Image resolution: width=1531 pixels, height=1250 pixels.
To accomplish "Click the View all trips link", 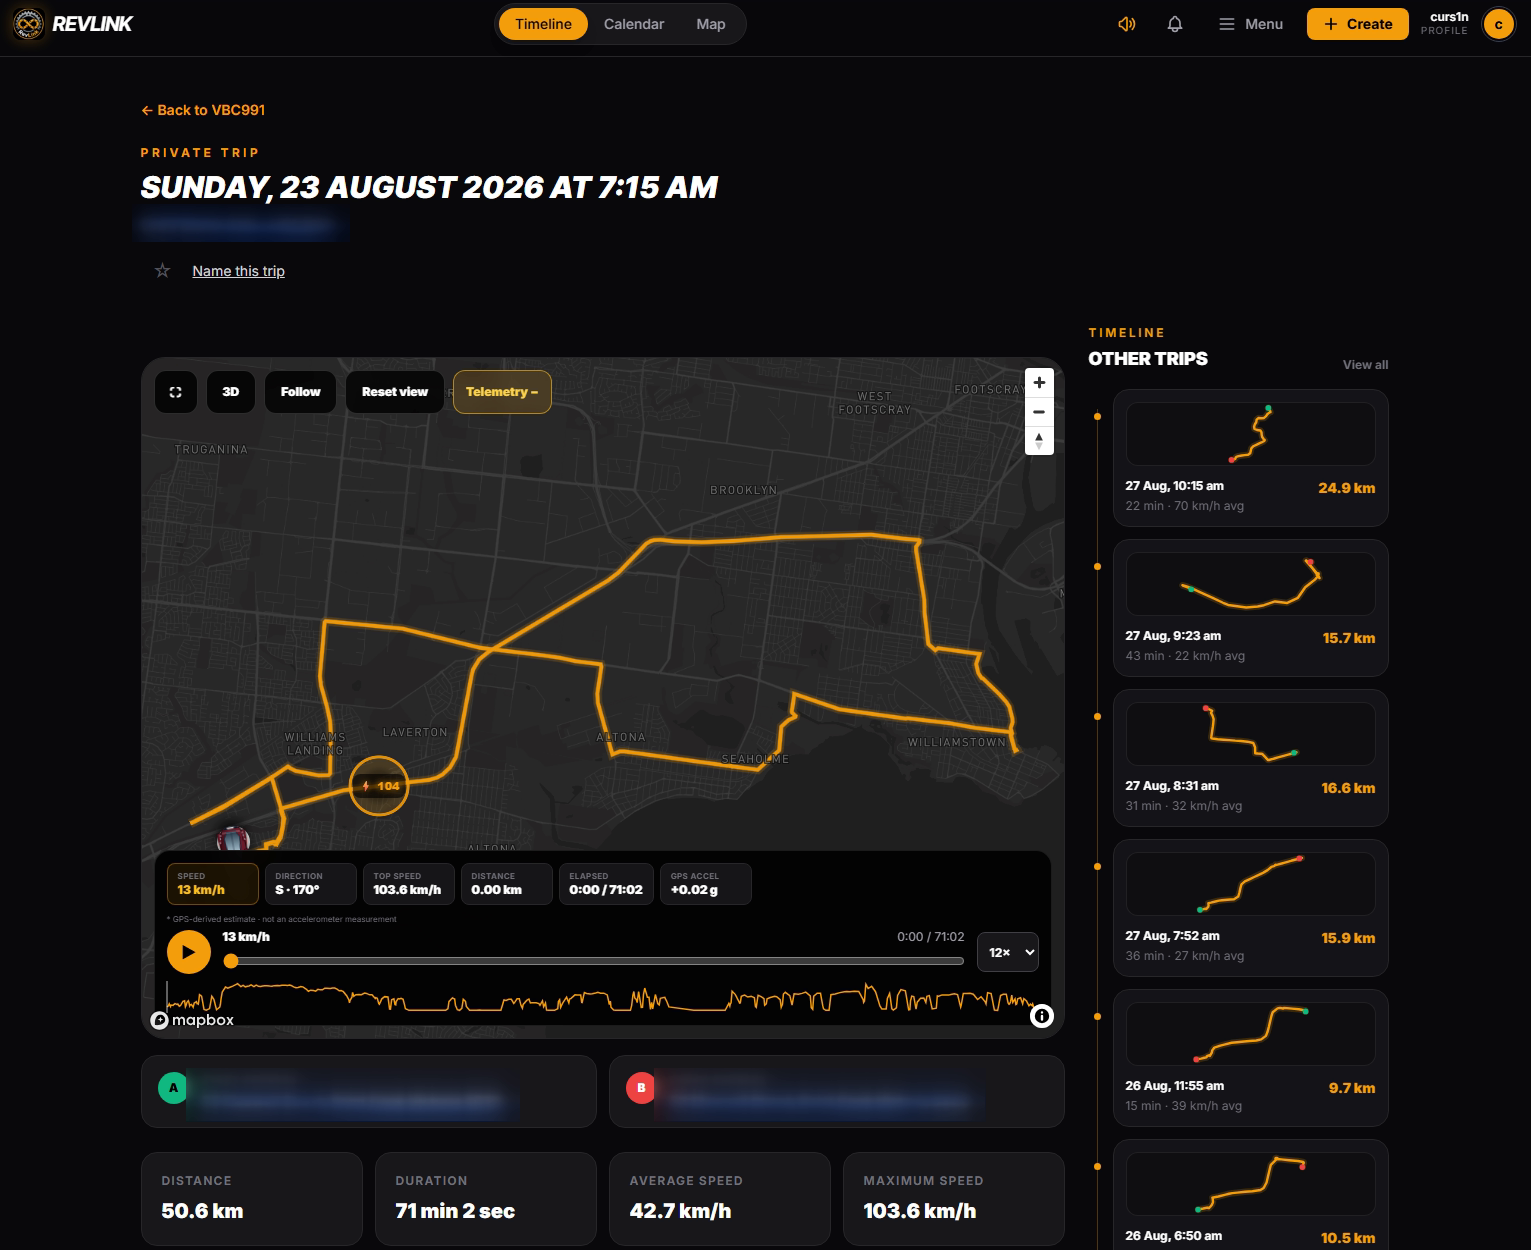I will point(1365,365).
